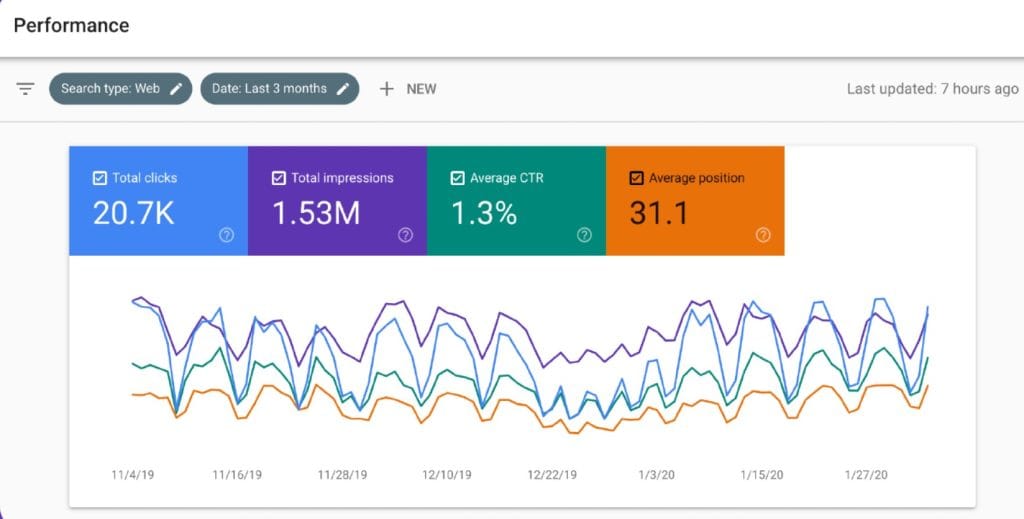Screen dimensions: 1024x519
Task: Open help icon on Average CTR card
Action: 584,235
